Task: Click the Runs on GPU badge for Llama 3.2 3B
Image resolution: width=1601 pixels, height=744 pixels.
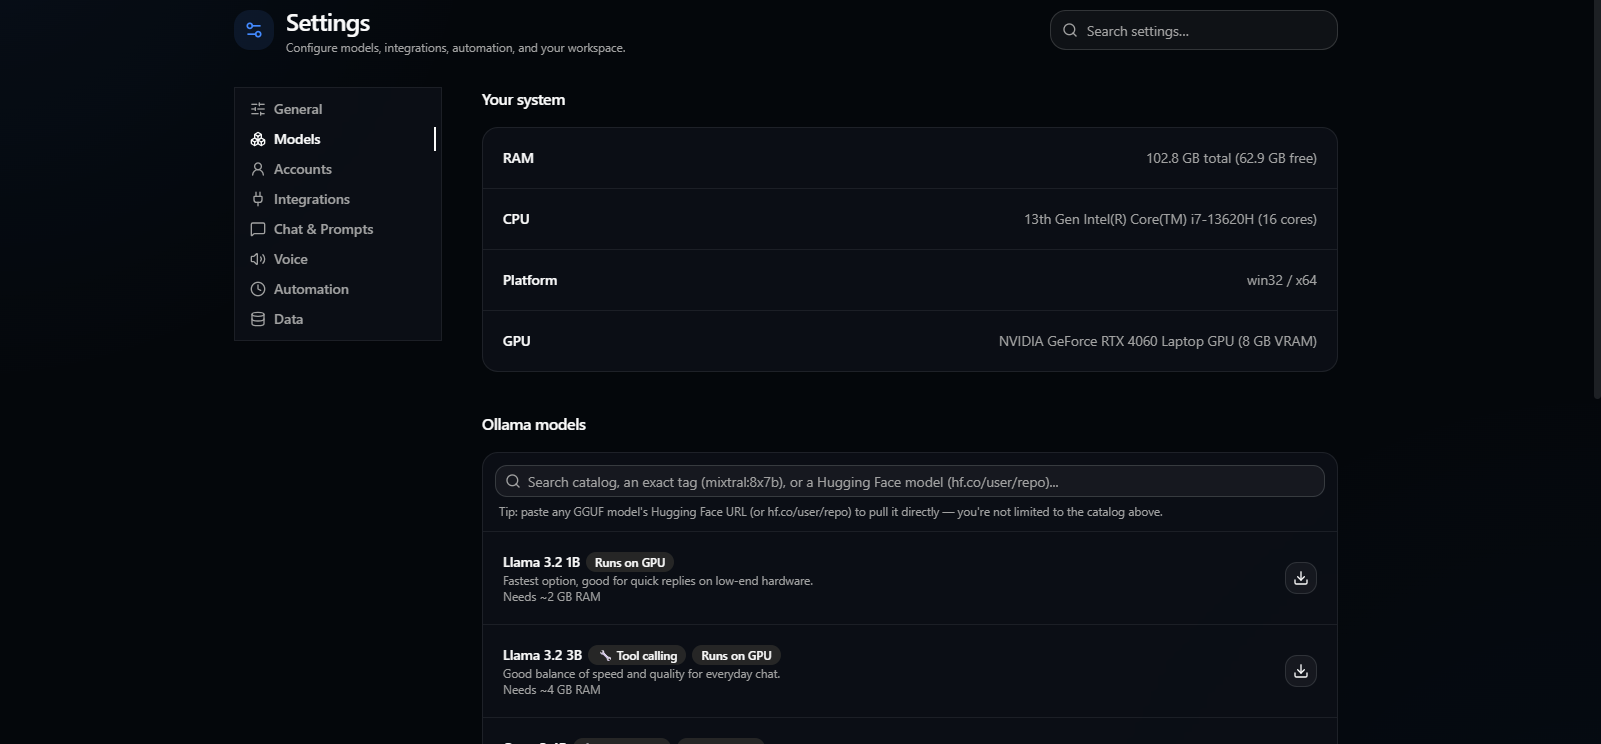Action: tap(737, 656)
